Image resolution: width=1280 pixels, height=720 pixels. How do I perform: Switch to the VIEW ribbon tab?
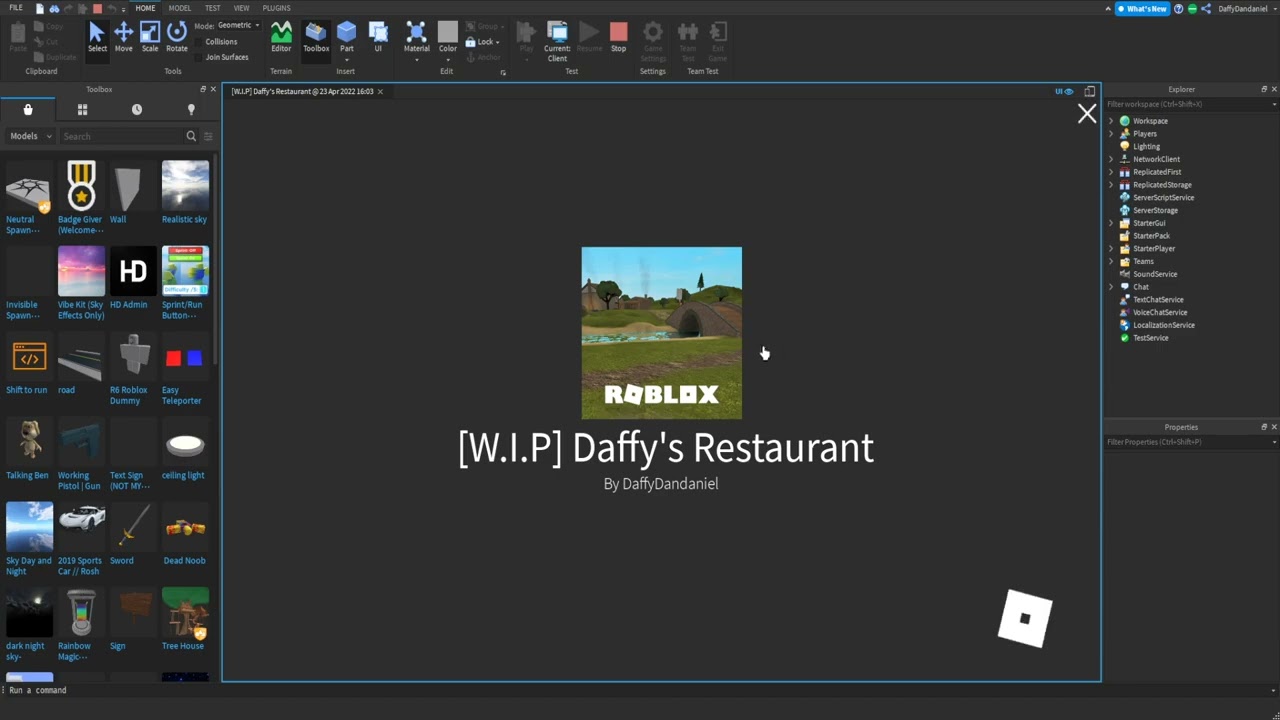pos(241,8)
